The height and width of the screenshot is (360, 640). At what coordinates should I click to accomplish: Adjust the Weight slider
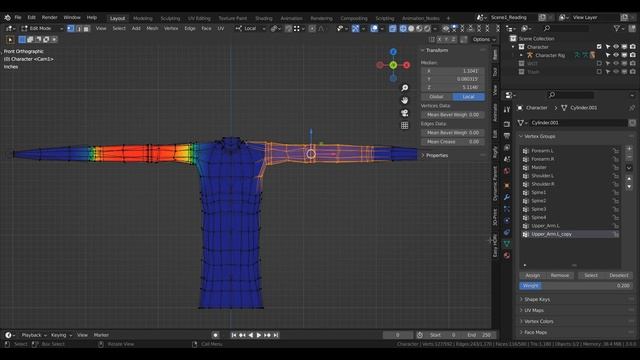pos(576,286)
